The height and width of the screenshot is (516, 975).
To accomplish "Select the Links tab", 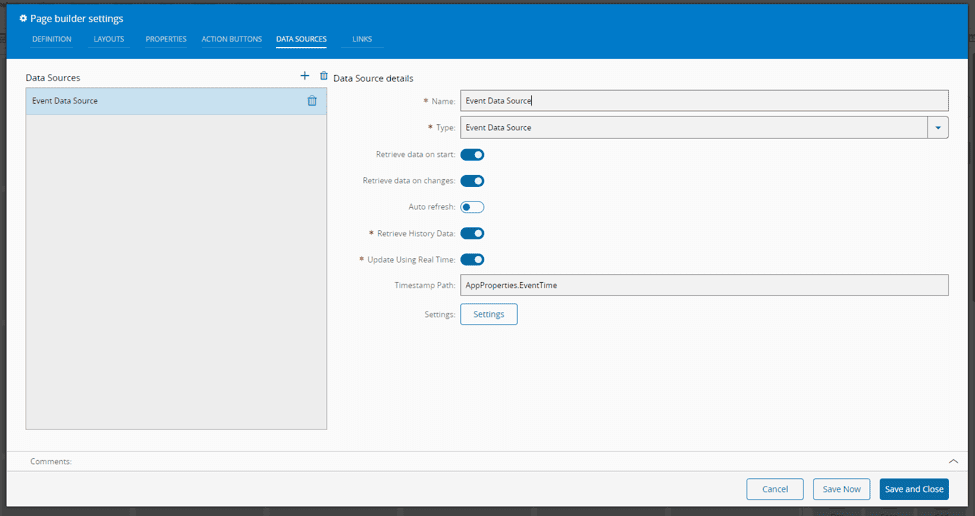I will 362,40.
